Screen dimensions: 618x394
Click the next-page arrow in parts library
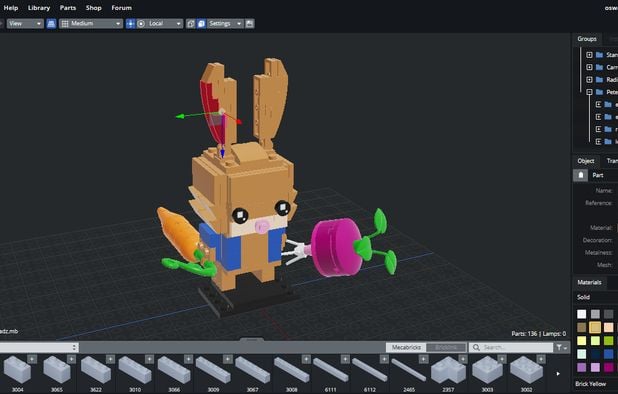[x=558, y=374]
